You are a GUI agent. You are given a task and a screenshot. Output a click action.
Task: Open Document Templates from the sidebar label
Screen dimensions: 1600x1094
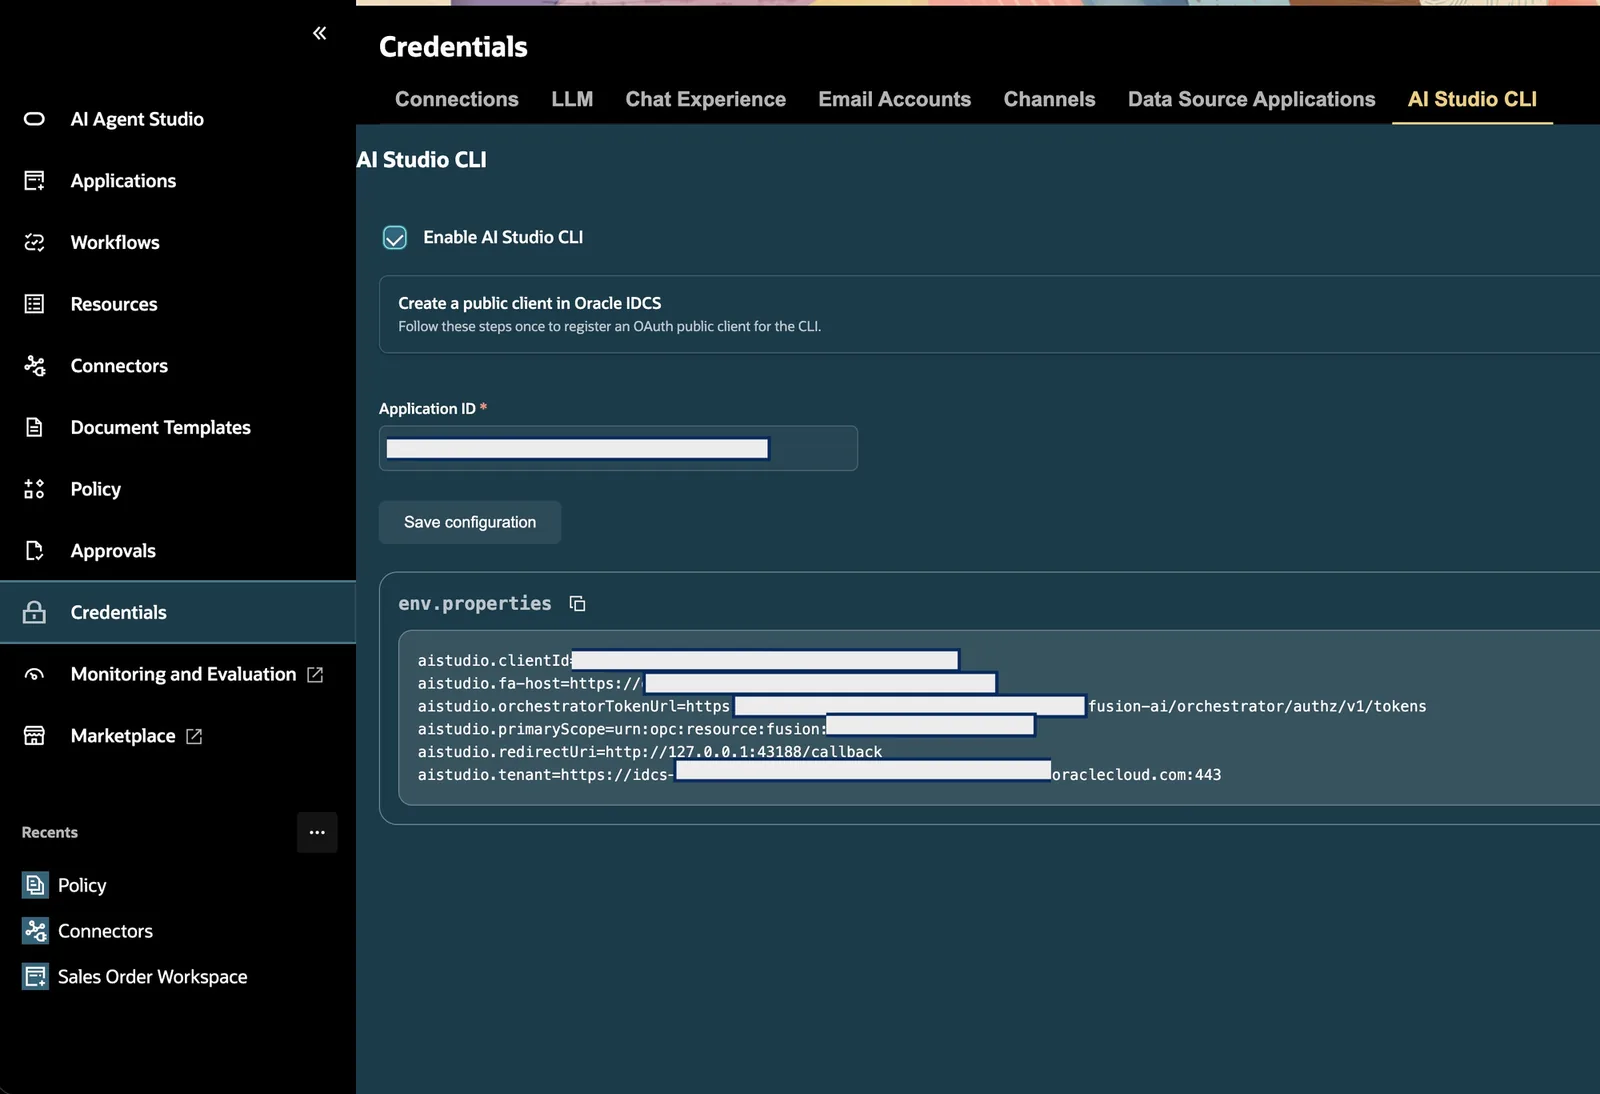[x=161, y=427]
